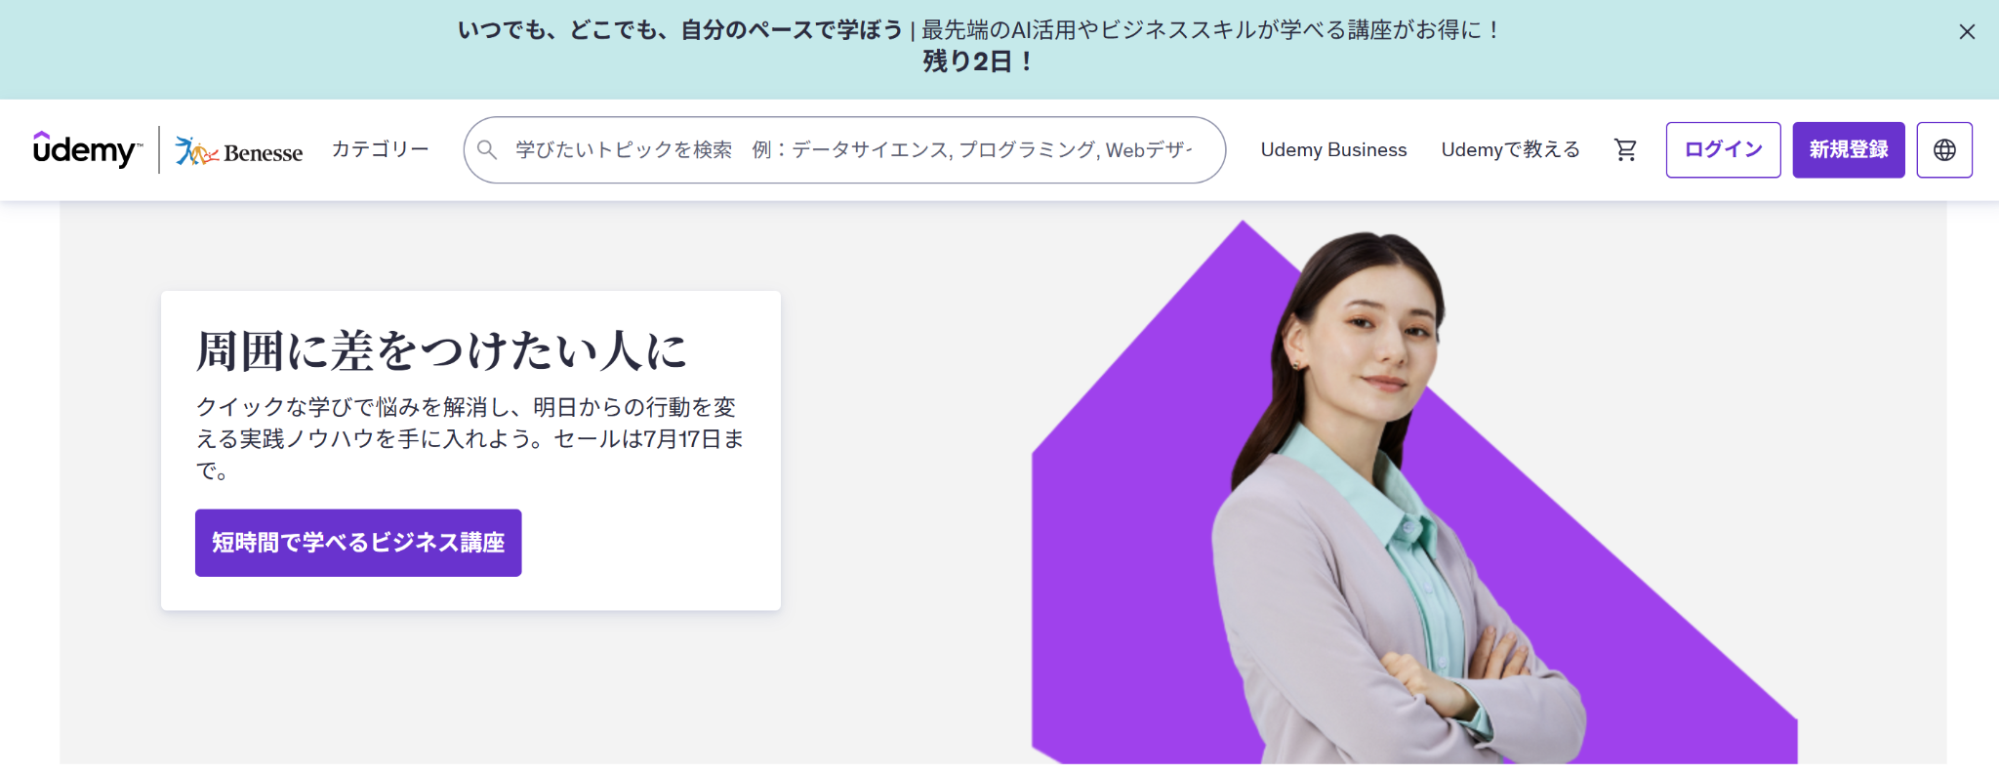Focus the 学びたいトピックを検索 search field

tap(844, 150)
